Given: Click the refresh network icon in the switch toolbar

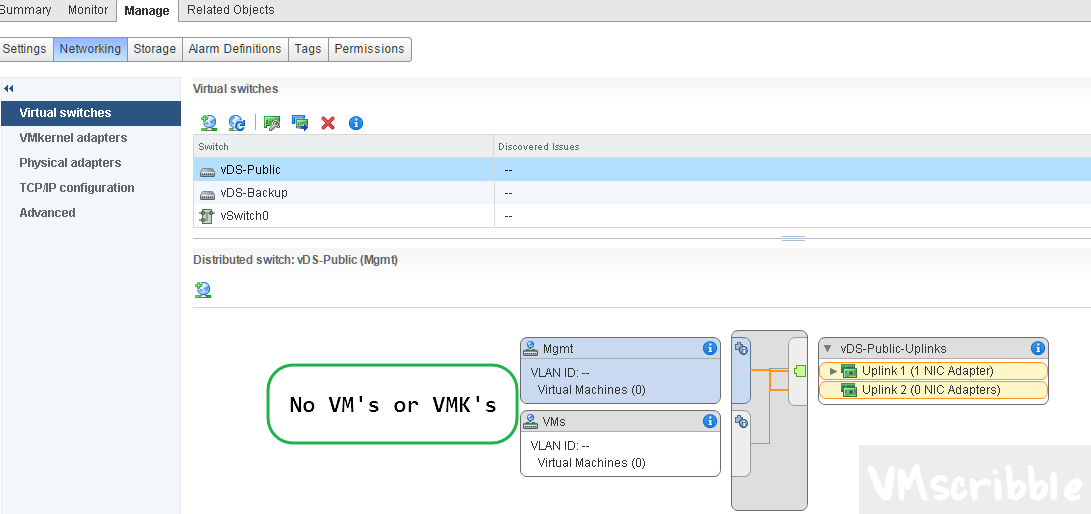Looking at the screenshot, I should tap(237, 123).
